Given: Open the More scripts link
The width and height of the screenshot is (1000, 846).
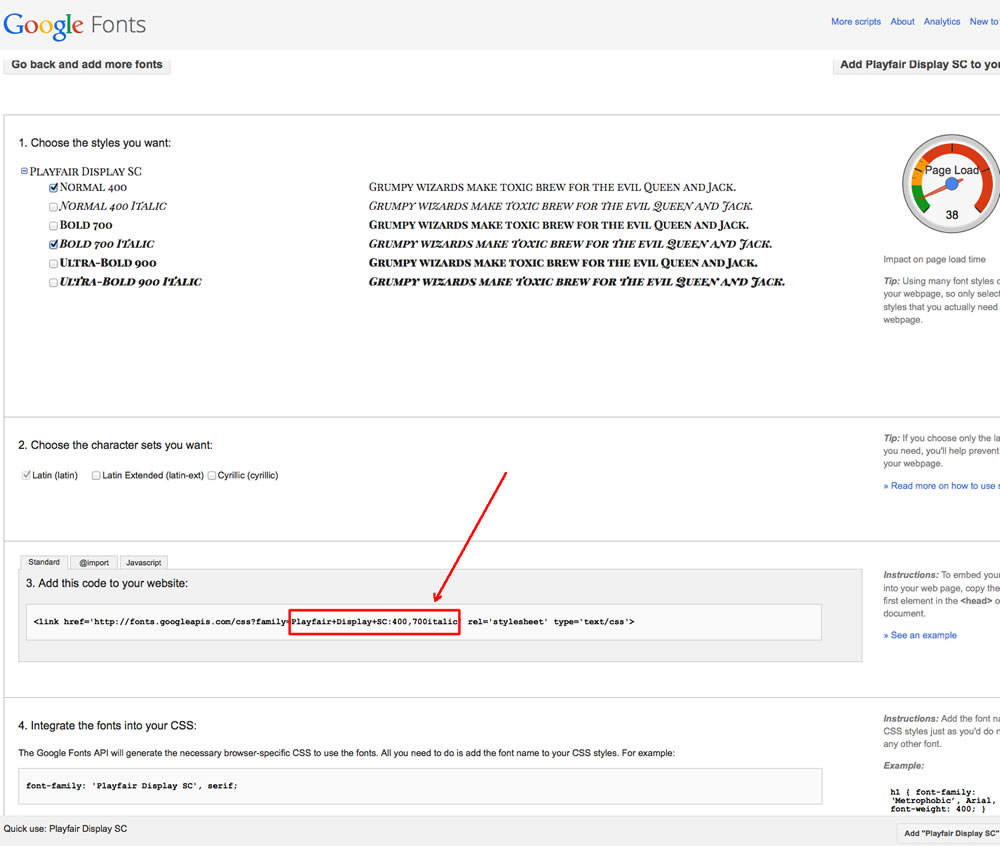Looking at the screenshot, I should [855, 22].
